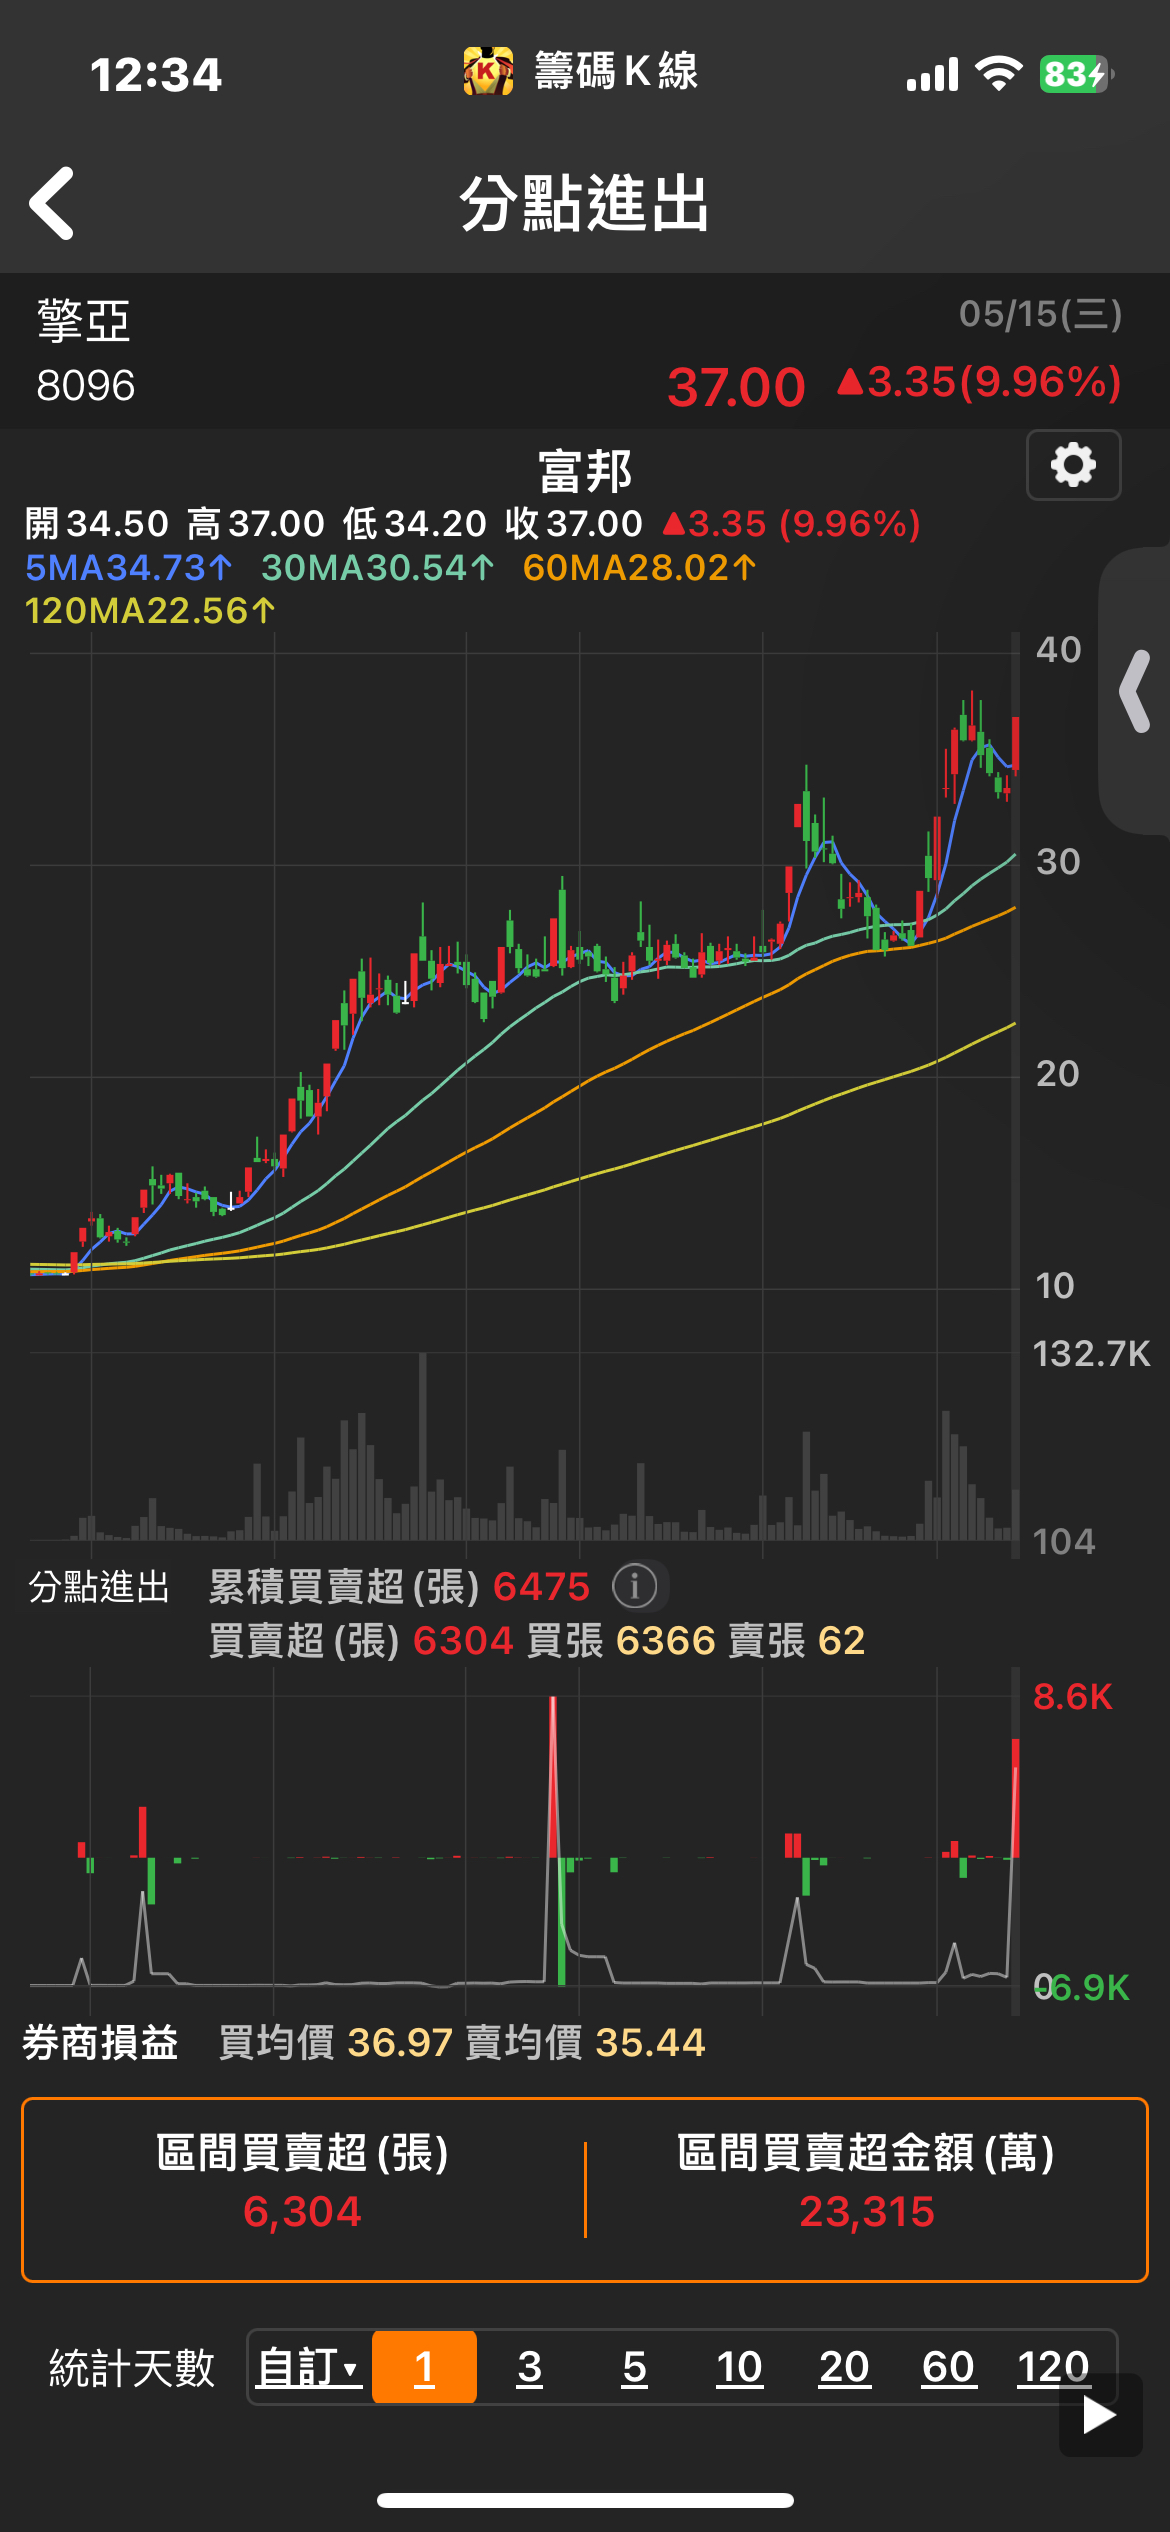1170x2532 pixels.
Task: Open chart settings gear icon
Action: pos(1073,466)
